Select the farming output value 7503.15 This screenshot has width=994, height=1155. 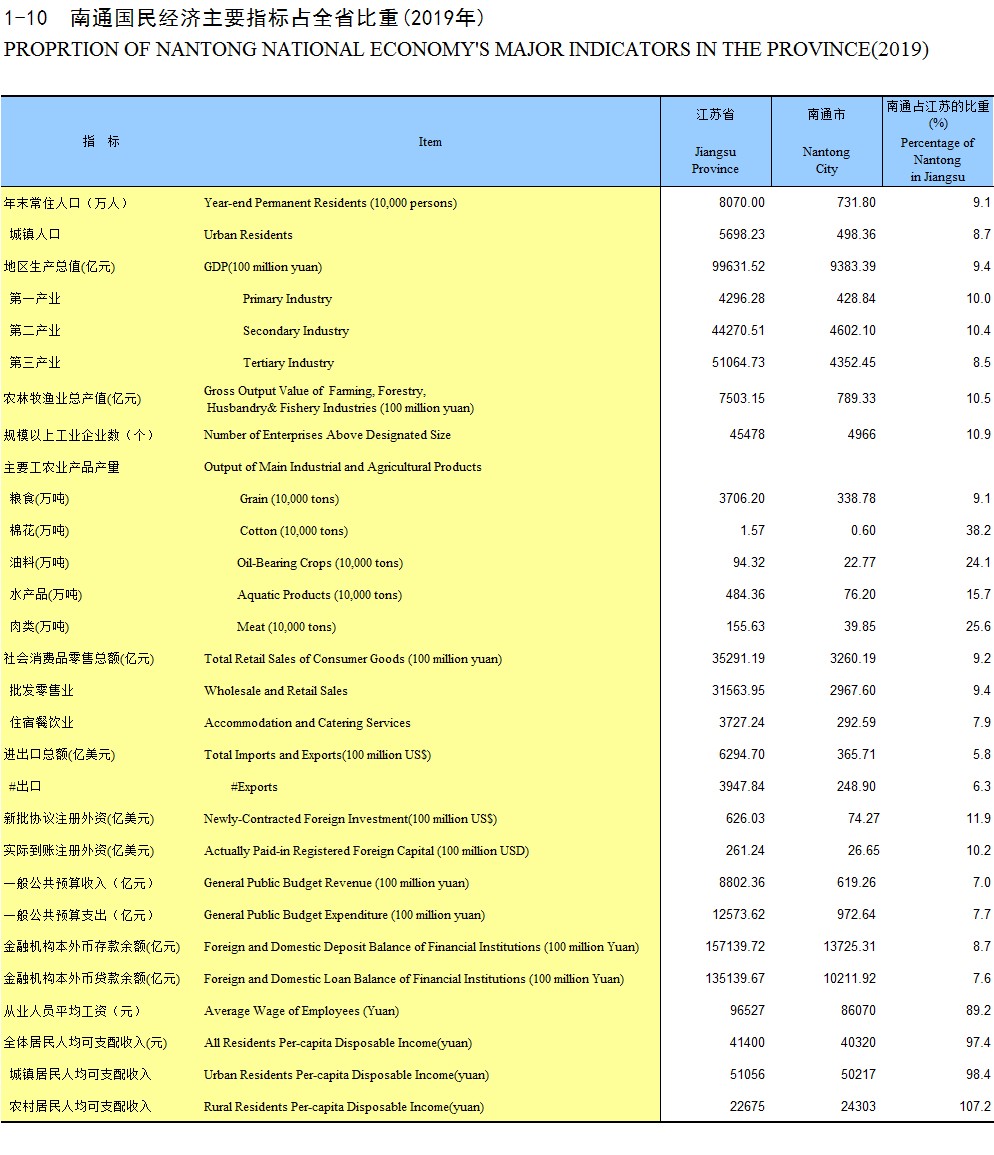coord(741,398)
